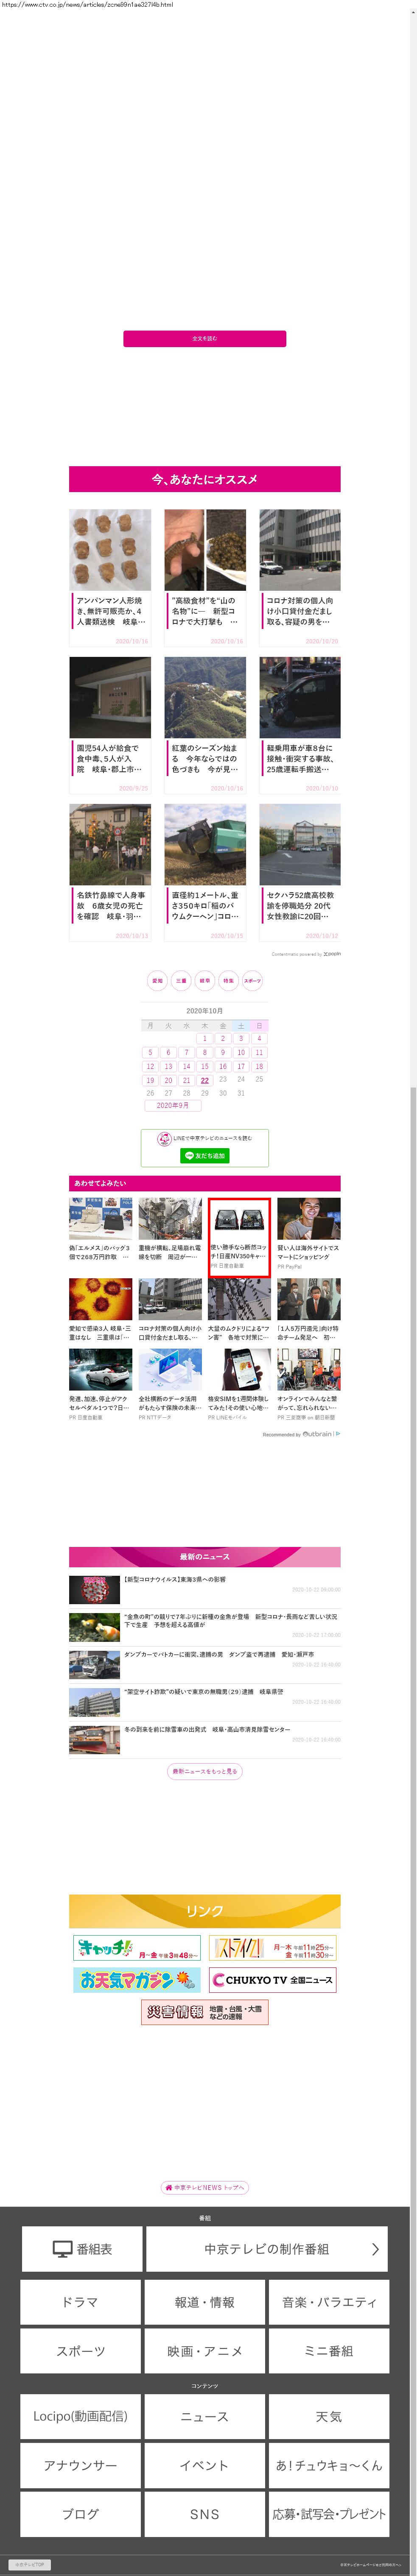
Task: Open the 音楽・バラエティ footer menu
Action: [x=329, y=2302]
